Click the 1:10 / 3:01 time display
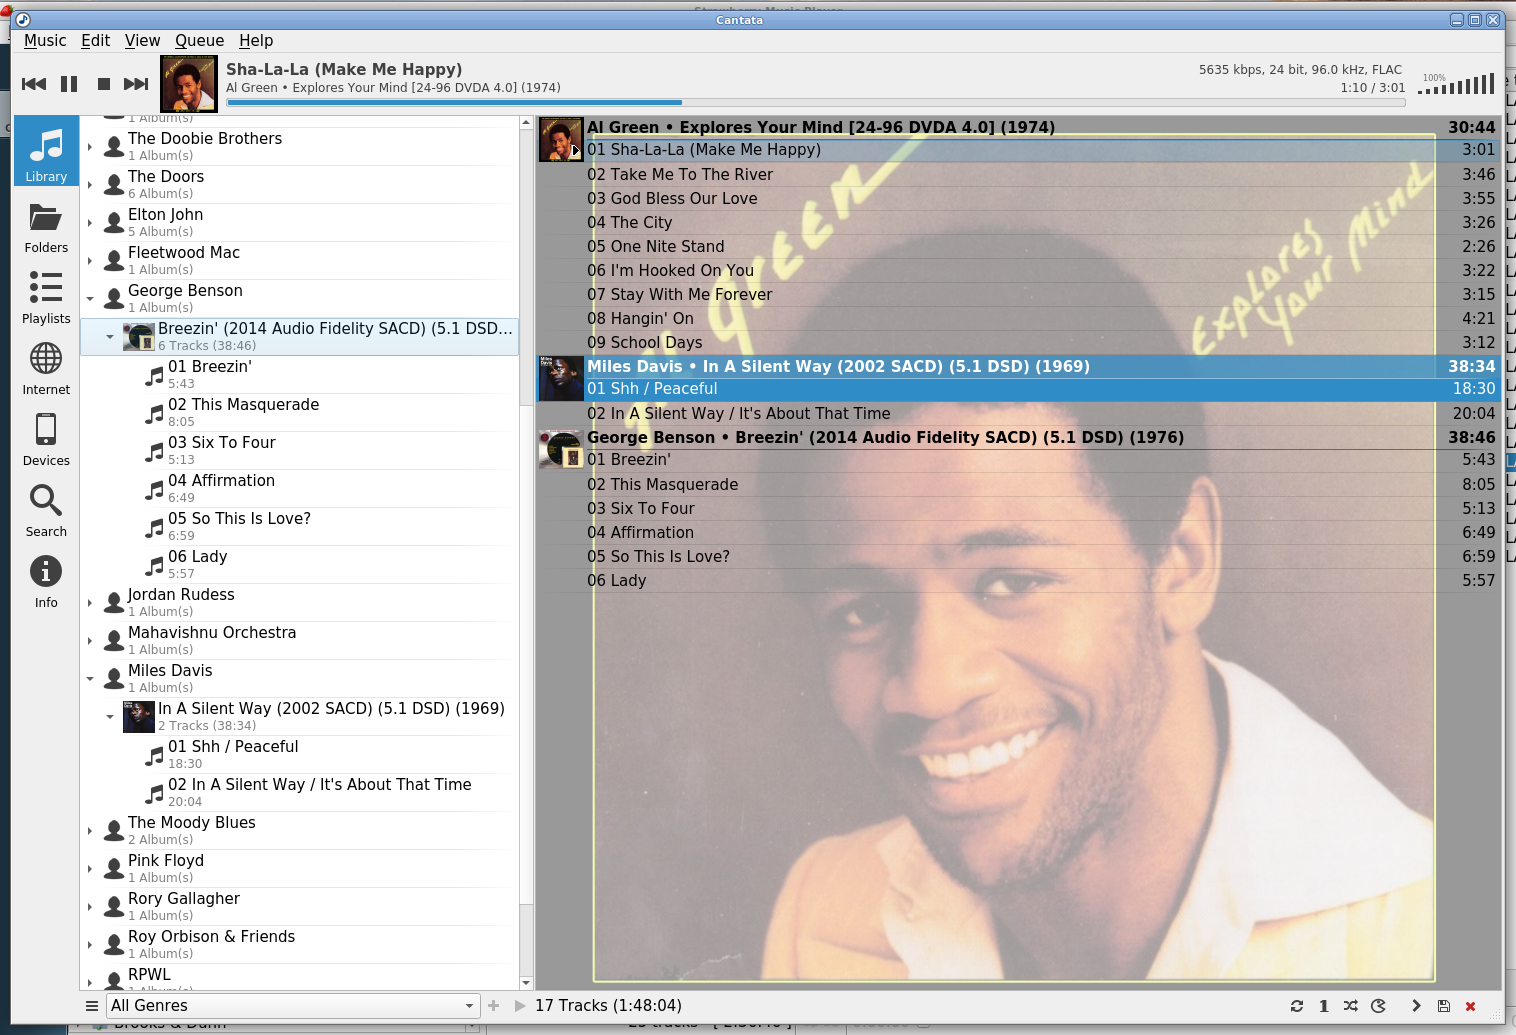Screen dimensions: 1516x1035 point(1372,88)
